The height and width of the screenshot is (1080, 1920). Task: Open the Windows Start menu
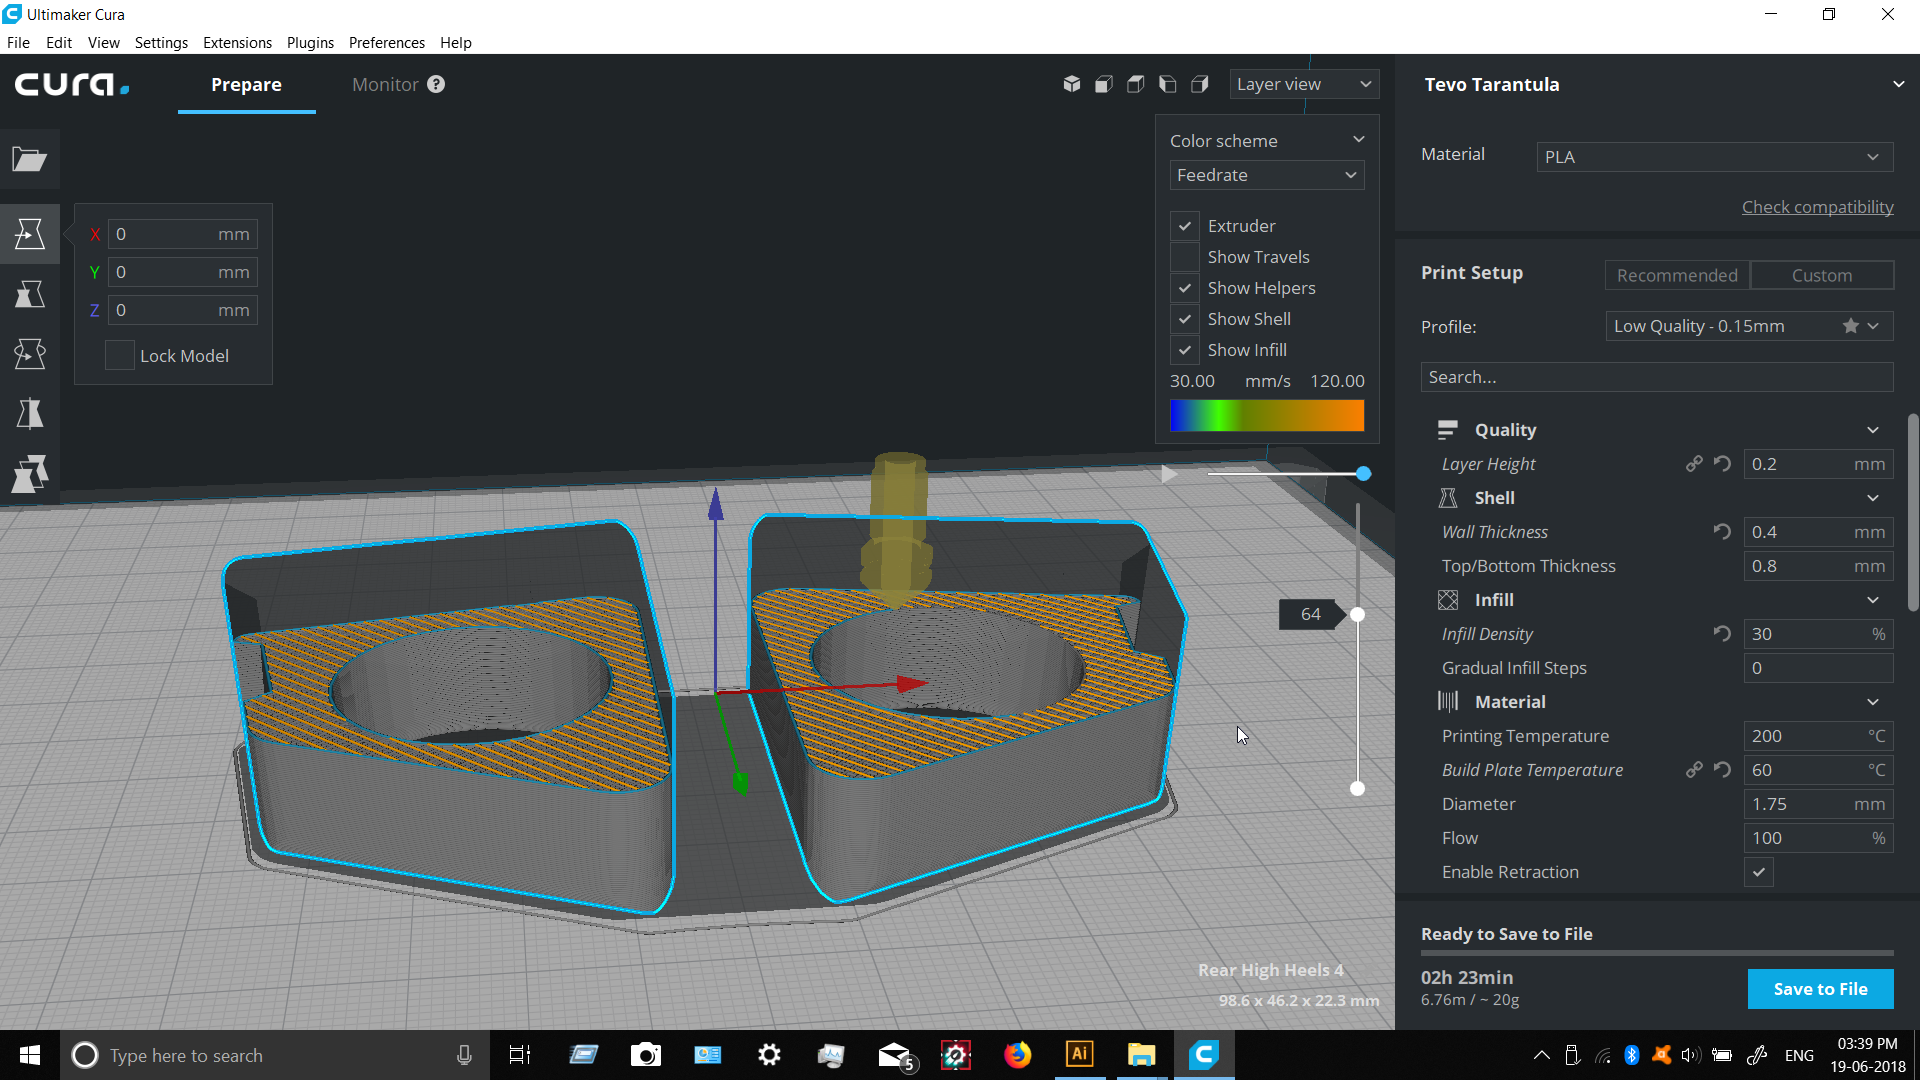tap(30, 1055)
